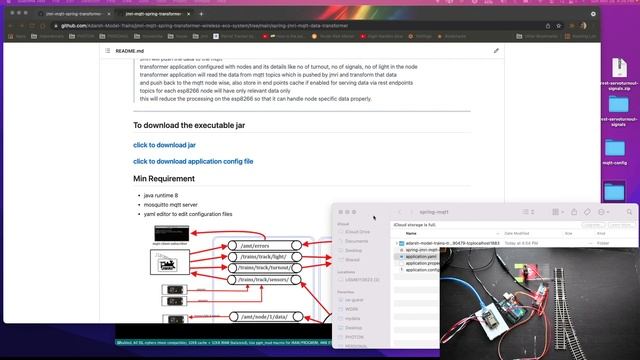Screen dimensions: 640x360
Task: Open the Finder group-by dropdown
Action: pos(558,212)
